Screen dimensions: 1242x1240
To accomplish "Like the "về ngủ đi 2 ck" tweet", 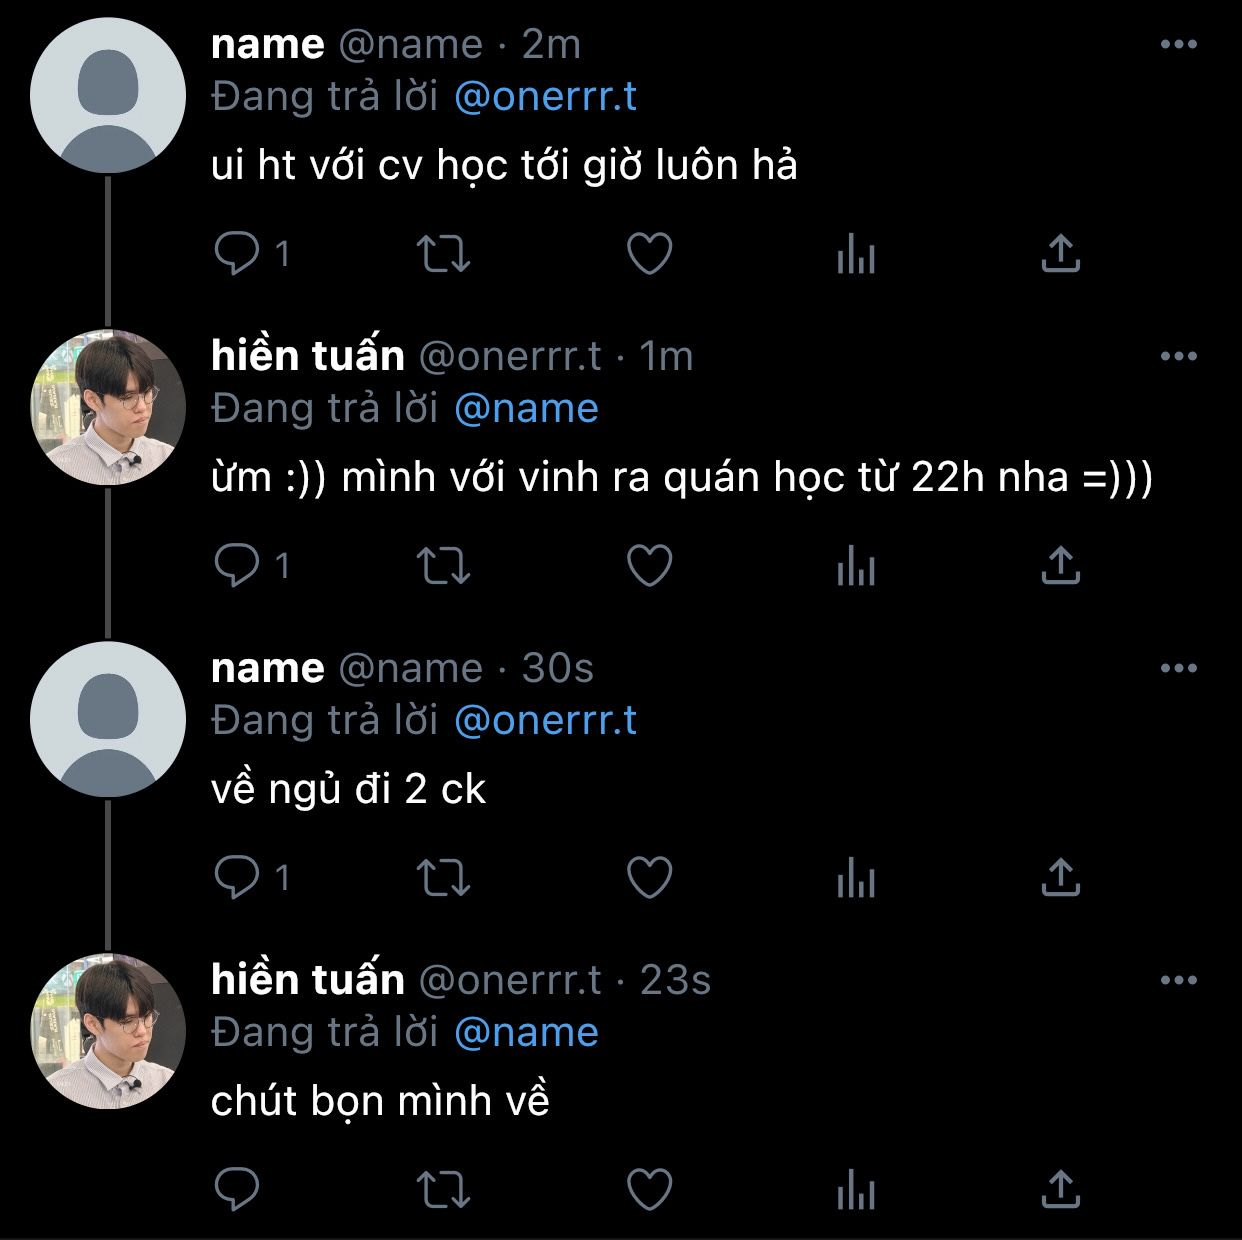I will 649,878.
